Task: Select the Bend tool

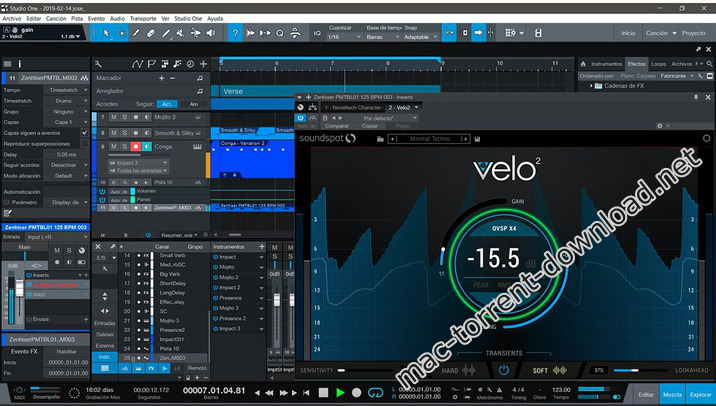Action: point(195,33)
